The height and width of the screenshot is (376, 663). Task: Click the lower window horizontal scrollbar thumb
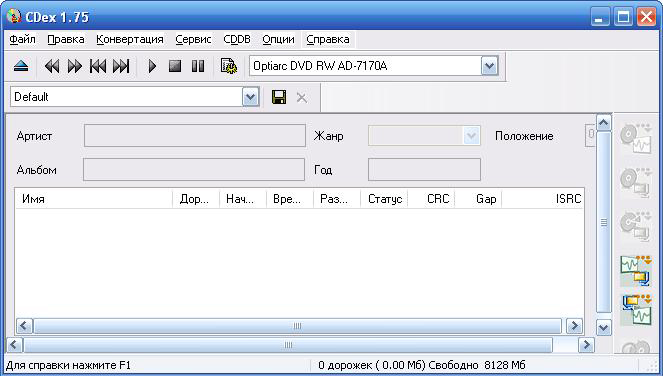click(x=288, y=345)
